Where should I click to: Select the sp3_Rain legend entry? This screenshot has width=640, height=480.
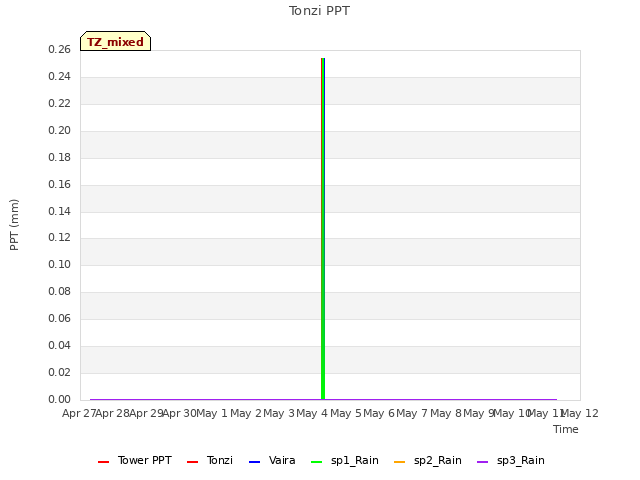tap(511, 460)
